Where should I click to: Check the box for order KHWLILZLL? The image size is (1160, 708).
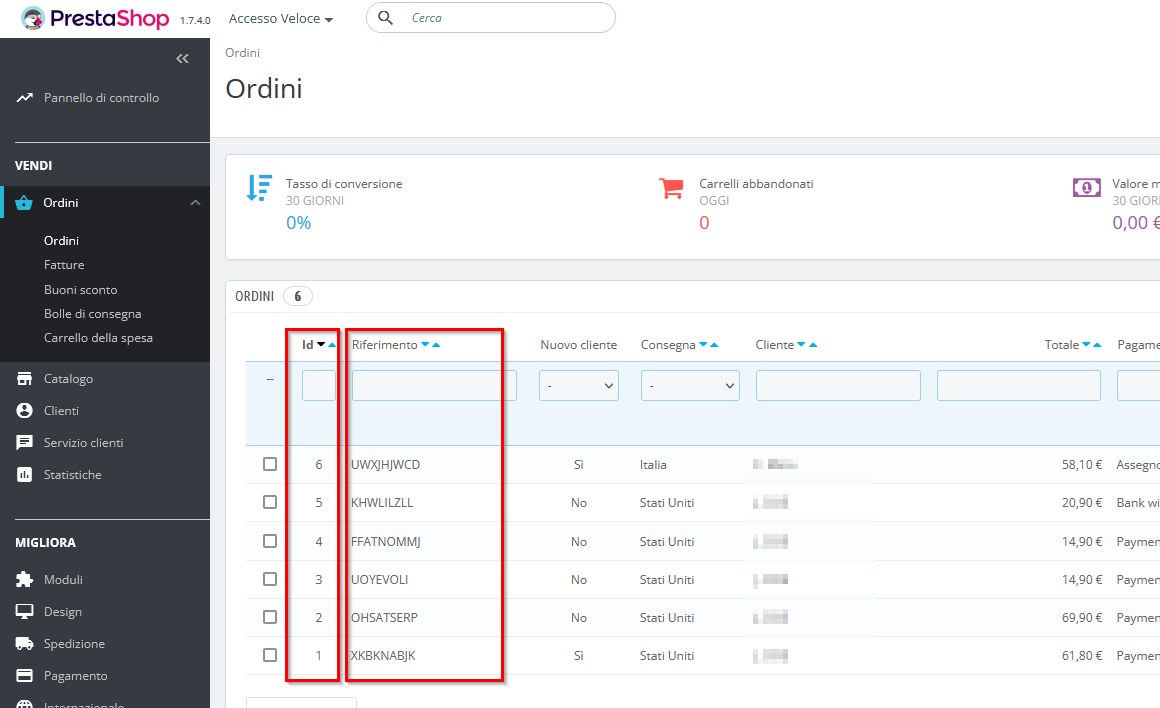270,502
